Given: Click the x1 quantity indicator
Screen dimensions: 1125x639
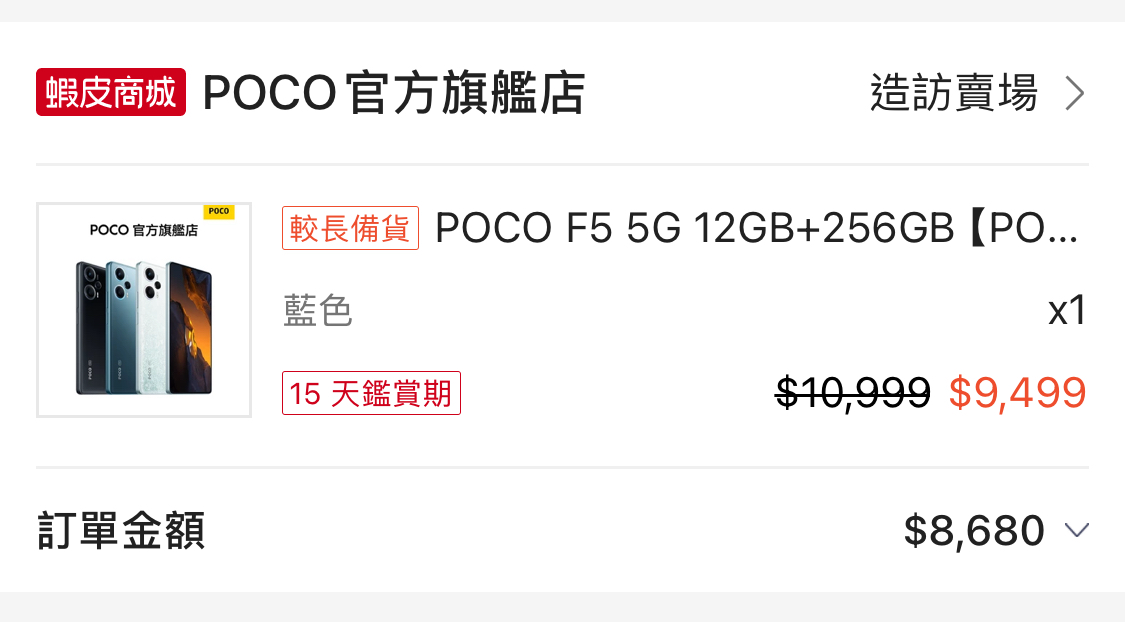Looking at the screenshot, I should (x=1066, y=311).
